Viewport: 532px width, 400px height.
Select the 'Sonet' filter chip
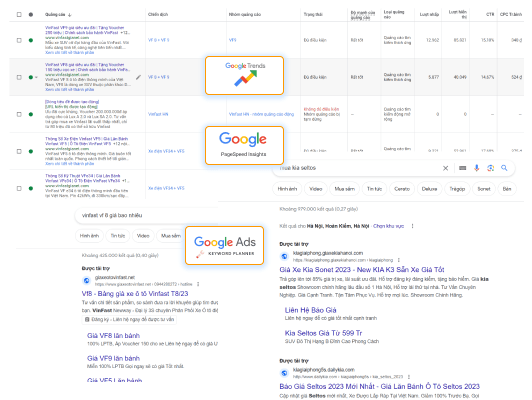point(483,189)
